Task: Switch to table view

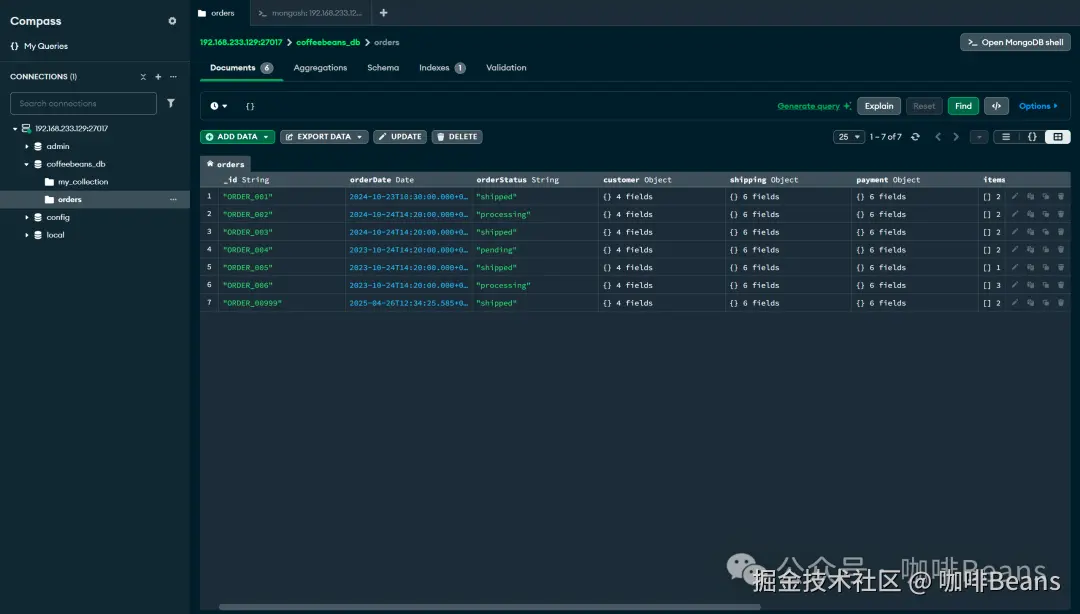Action: click(1058, 137)
